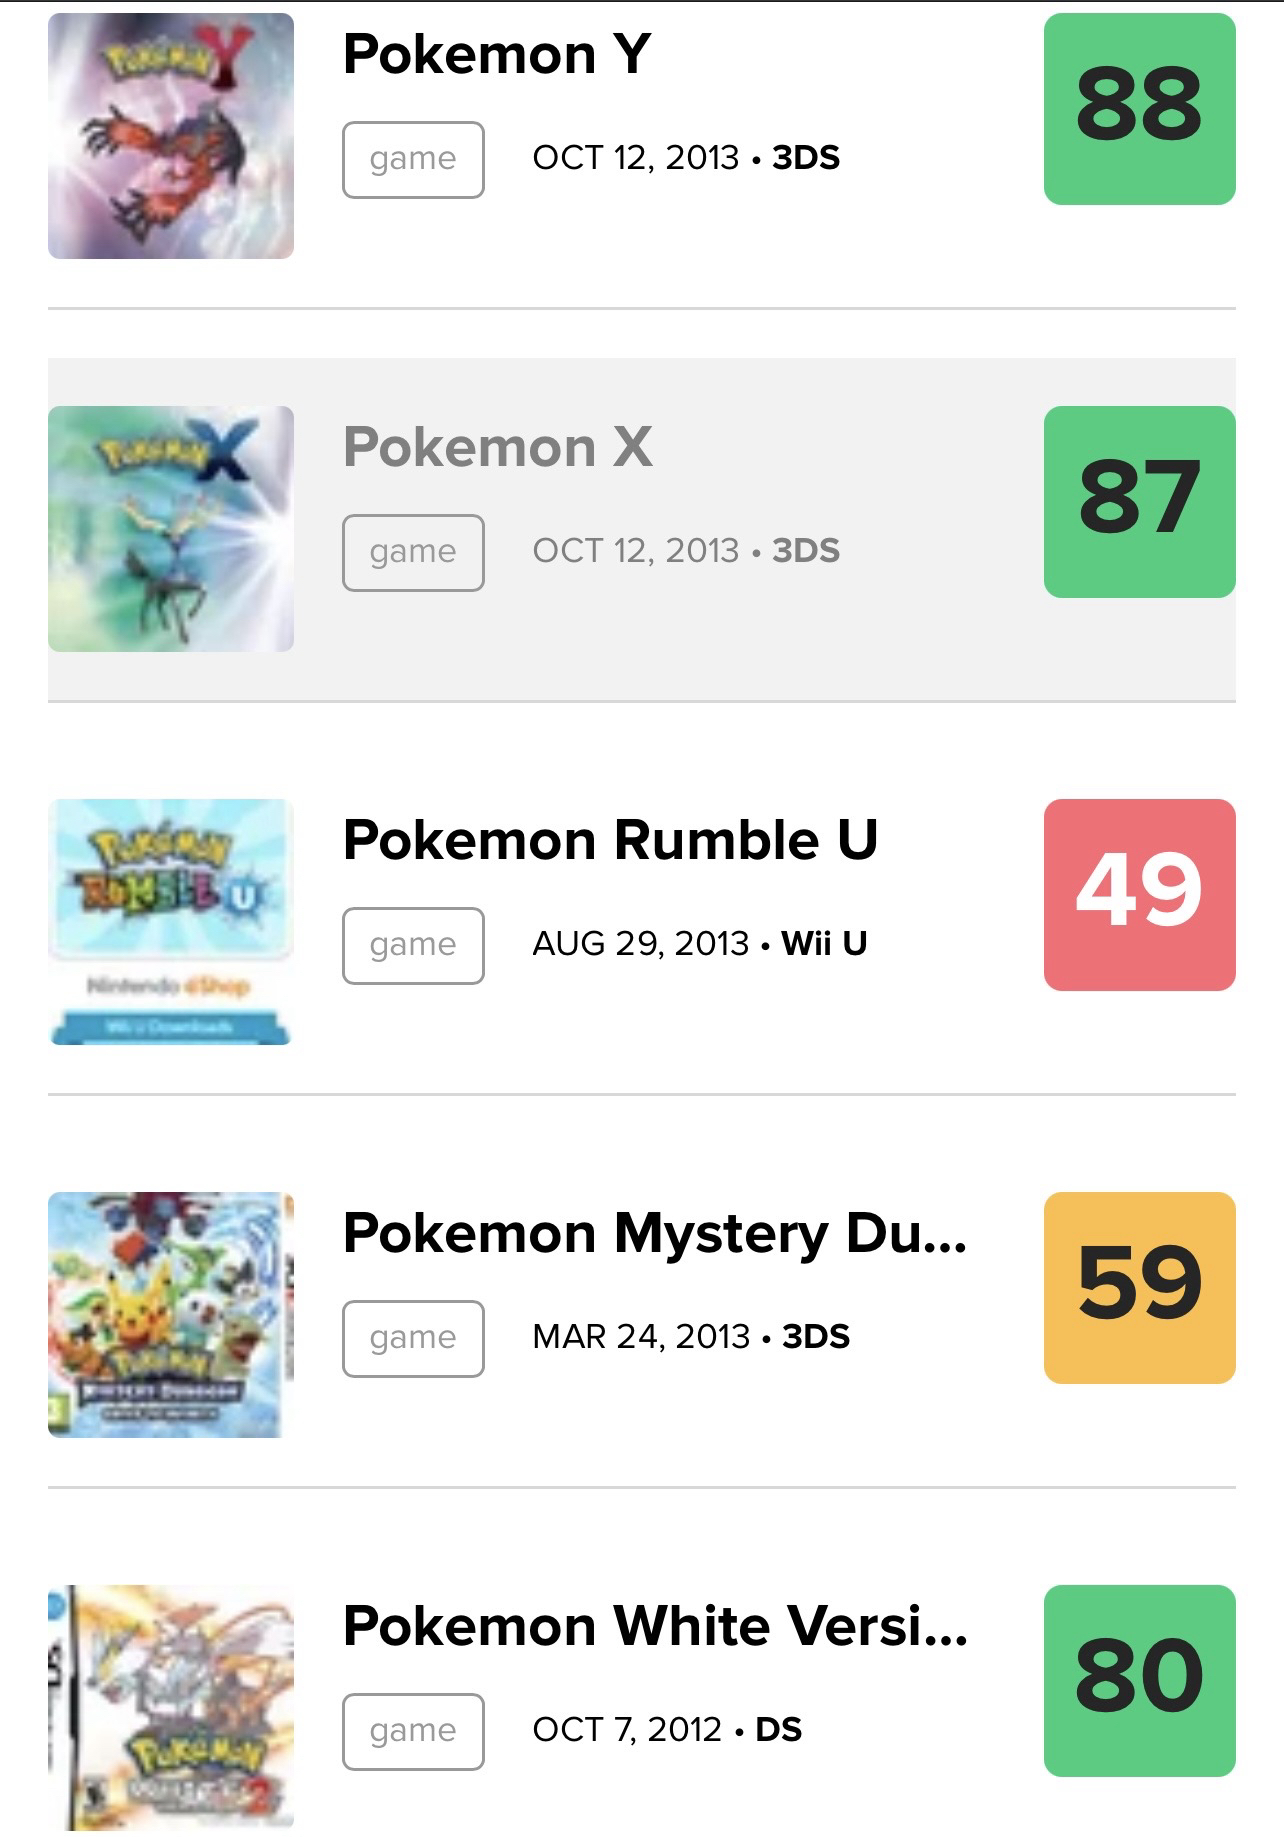Open the Pokemon X cover thumbnail

[171, 529]
